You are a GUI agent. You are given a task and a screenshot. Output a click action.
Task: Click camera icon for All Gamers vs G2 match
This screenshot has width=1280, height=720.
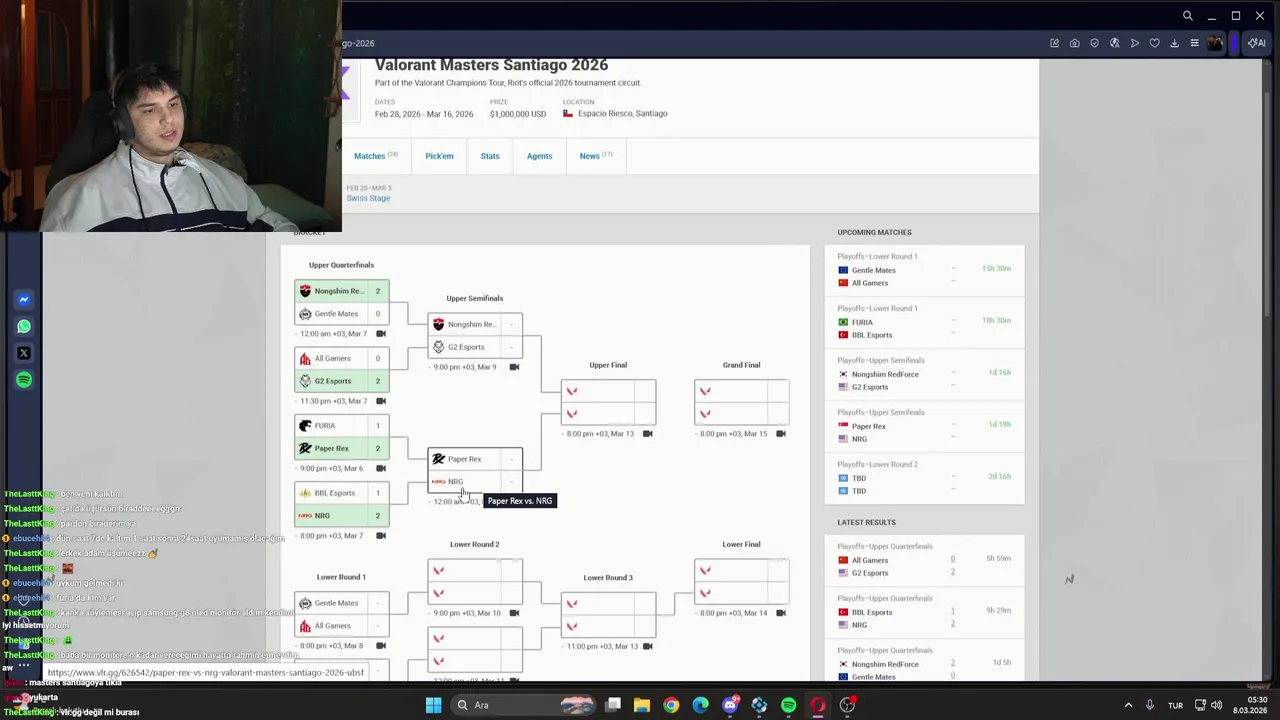pyautogui.click(x=380, y=401)
